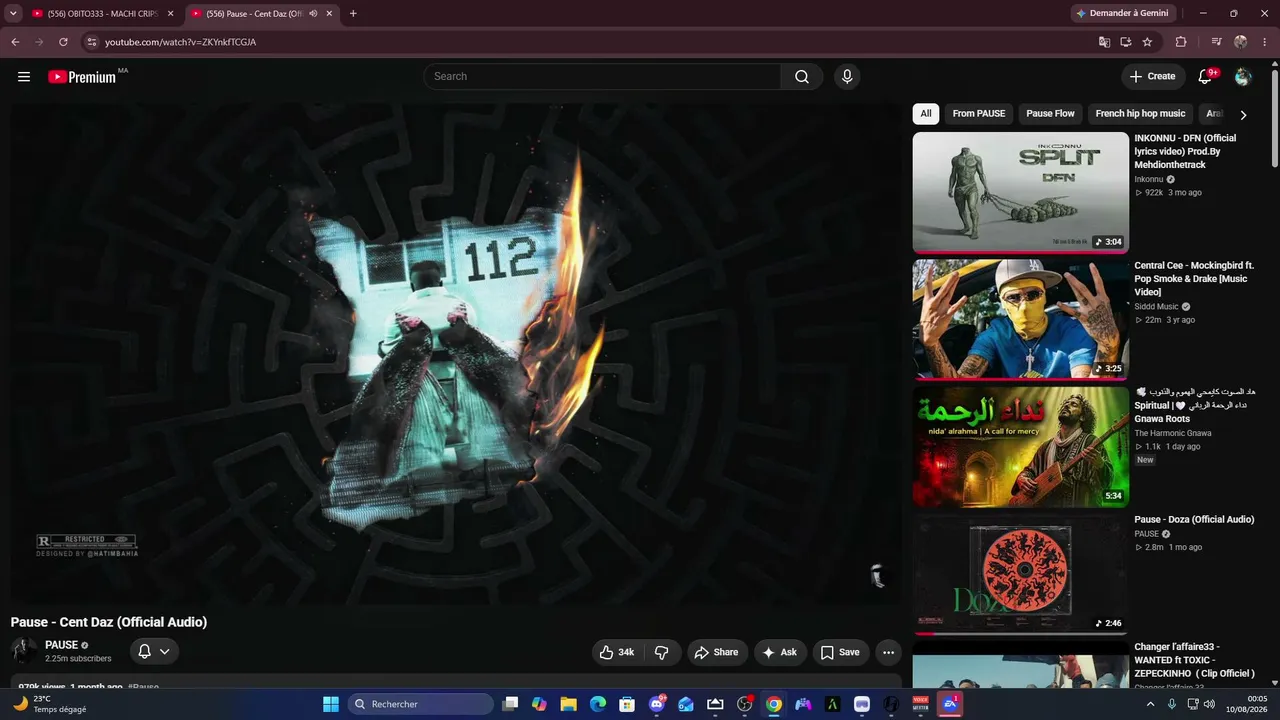Open new browser tab
The width and height of the screenshot is (1280, 720).
coord(353,13)
